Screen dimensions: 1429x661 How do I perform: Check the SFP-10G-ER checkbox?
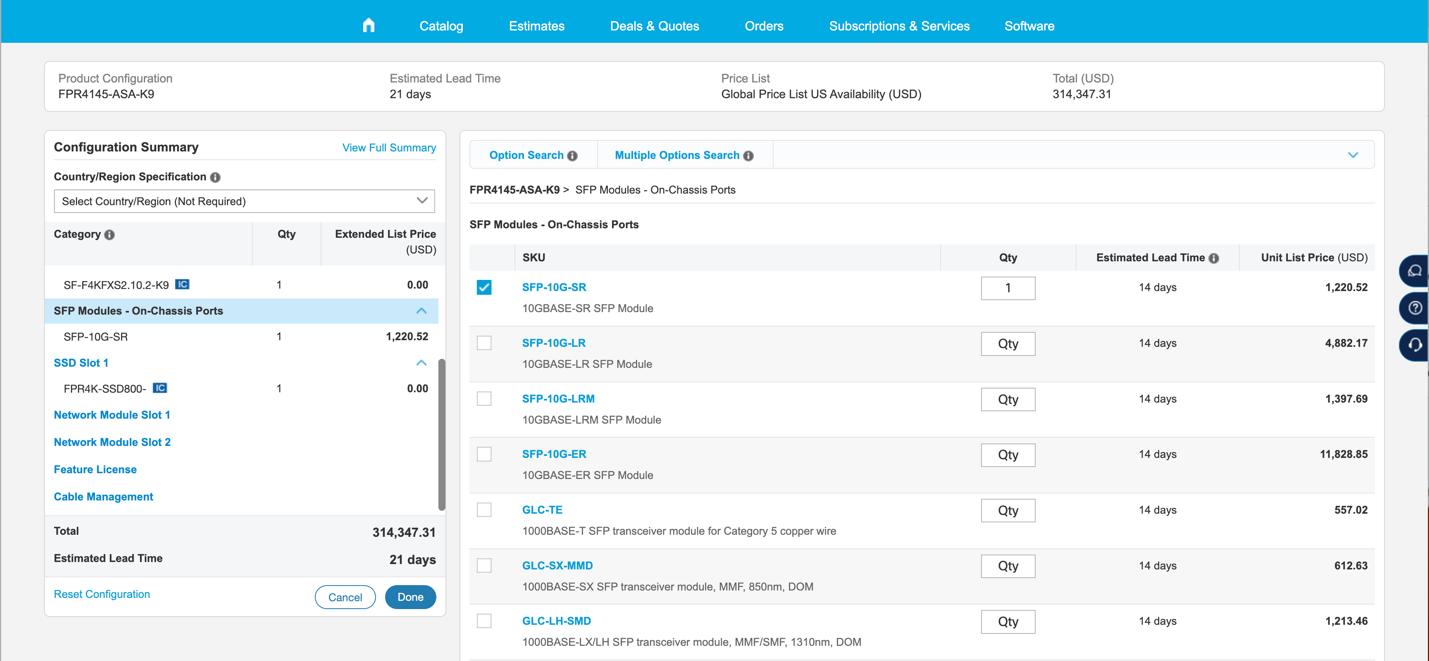pyautogui.click(x=484, y=454)
